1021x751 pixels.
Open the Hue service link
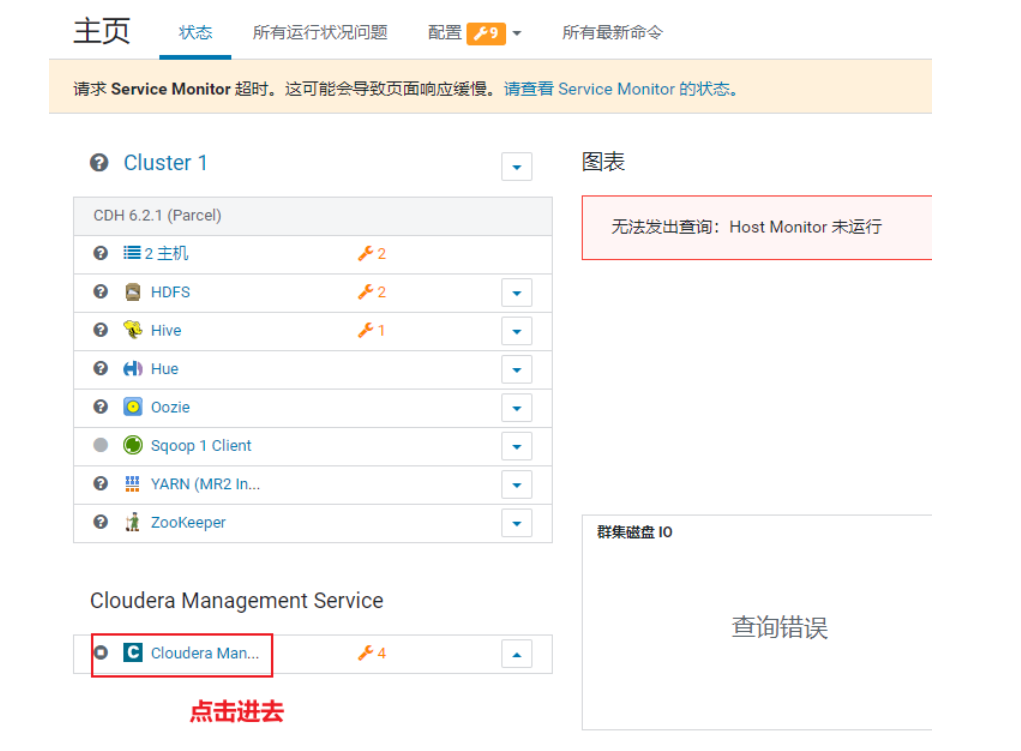click(x=165, y=369)
